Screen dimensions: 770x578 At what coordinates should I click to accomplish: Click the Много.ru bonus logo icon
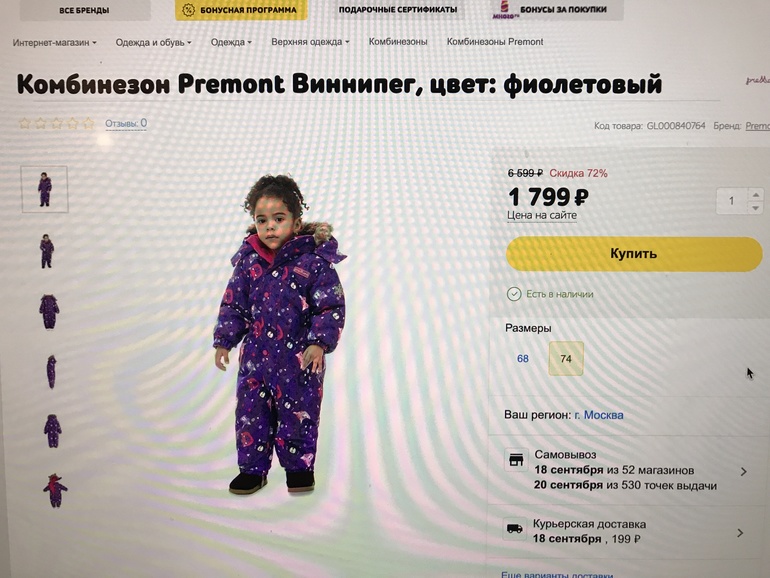click(x=505, y=10)
